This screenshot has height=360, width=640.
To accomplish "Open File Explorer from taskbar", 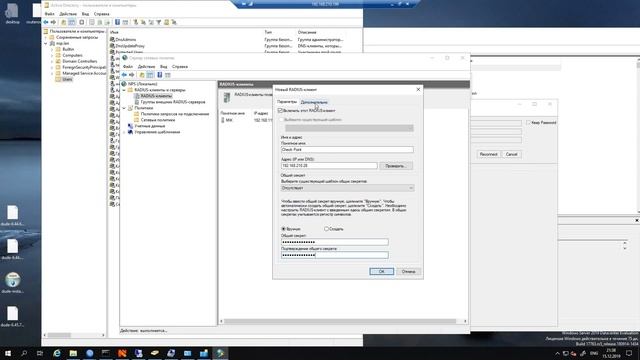I will tap(73, 353).
